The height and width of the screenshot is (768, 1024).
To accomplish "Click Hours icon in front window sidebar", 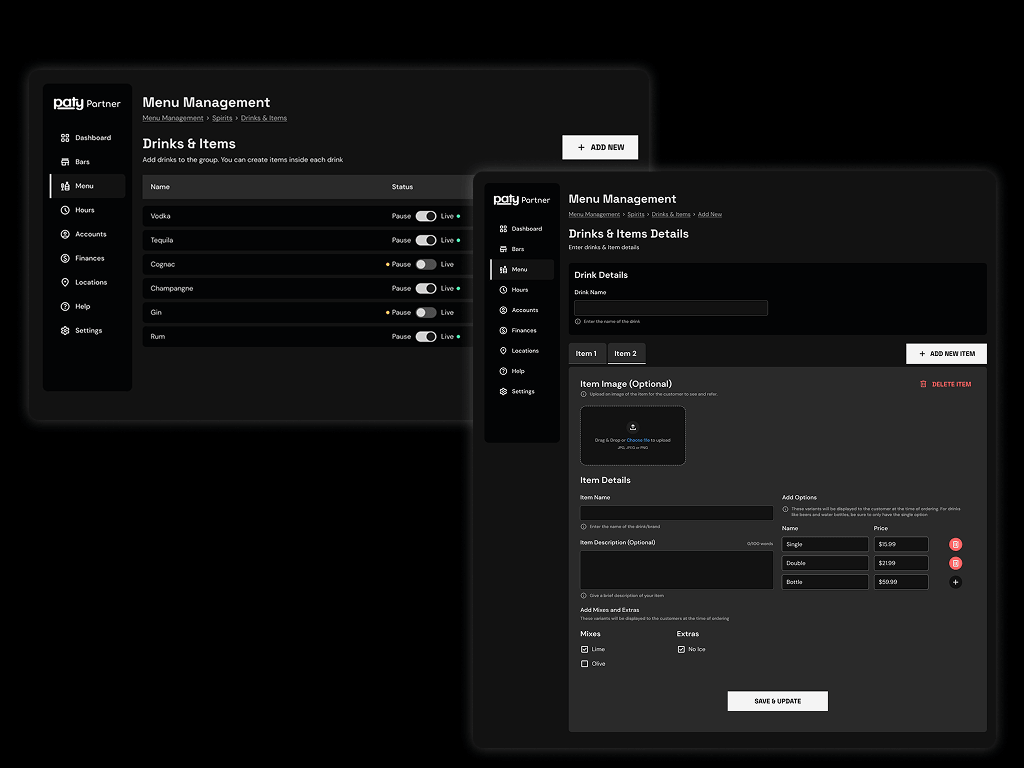I will click(x=503, y=289).
